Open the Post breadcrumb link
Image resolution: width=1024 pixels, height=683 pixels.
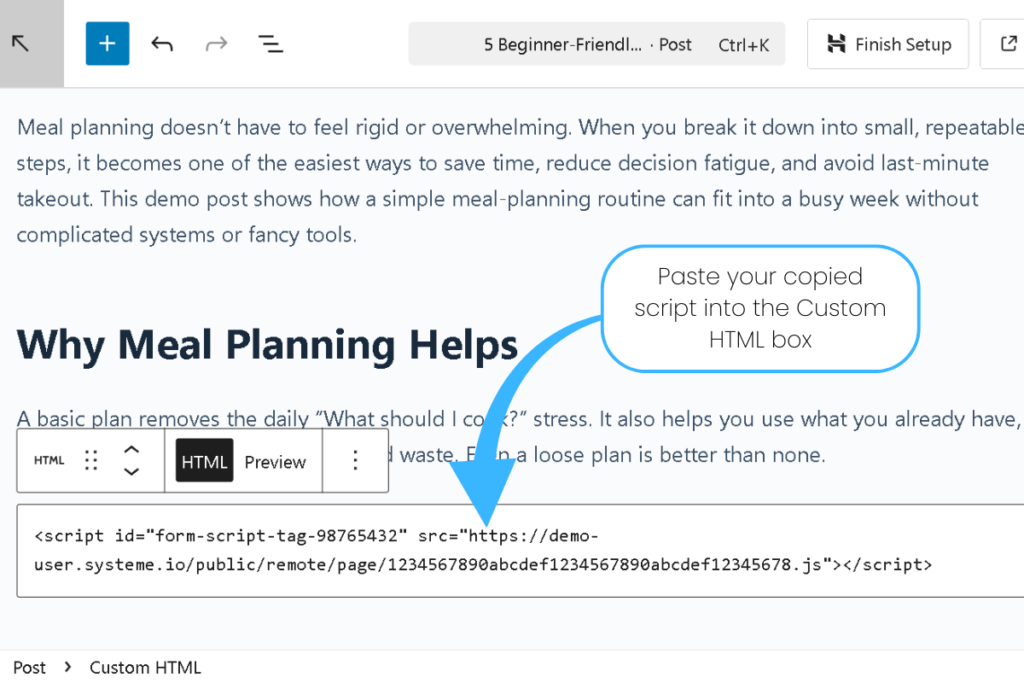[29, 667]
